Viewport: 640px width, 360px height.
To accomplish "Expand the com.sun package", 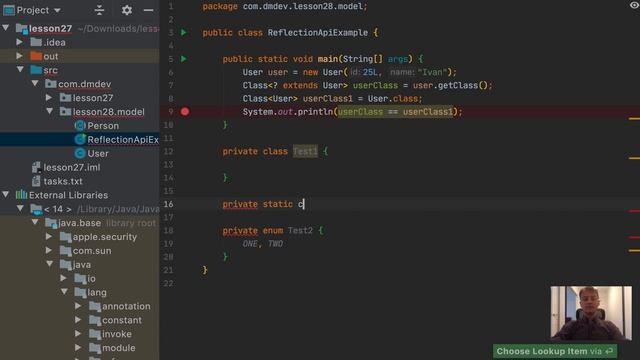I will pos(49,250).
